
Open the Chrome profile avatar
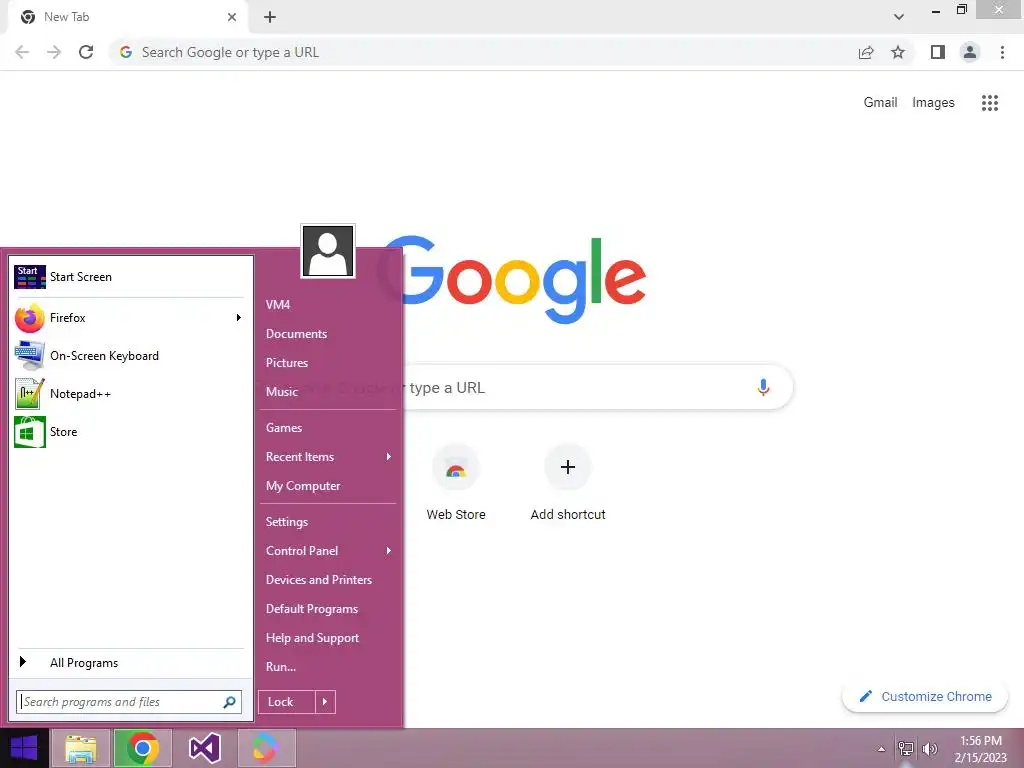coord(970,52)
